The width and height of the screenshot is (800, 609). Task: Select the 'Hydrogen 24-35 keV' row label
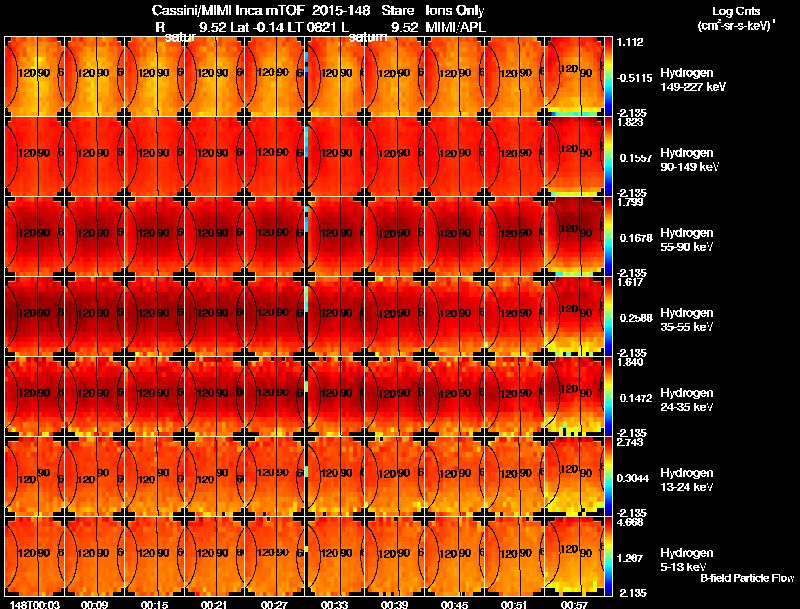tap(687, 400)
